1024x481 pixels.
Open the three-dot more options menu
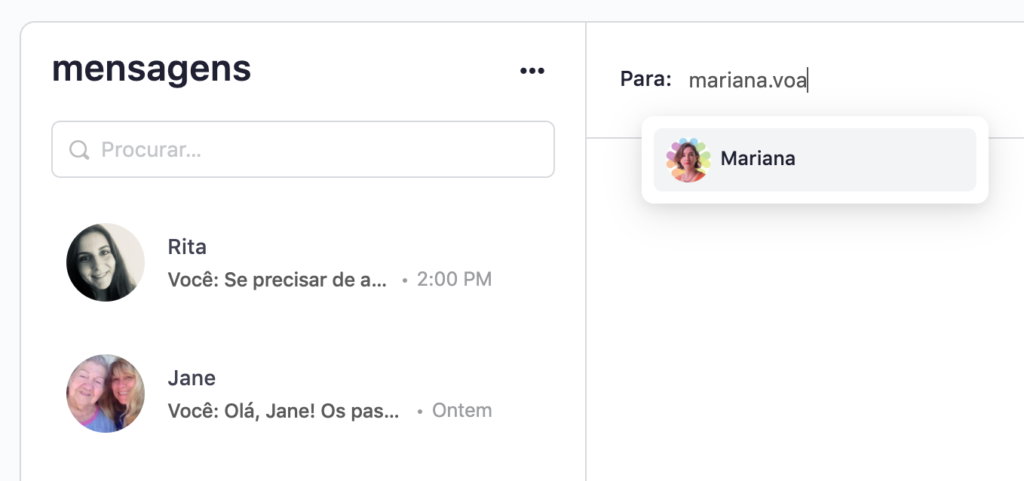point(532,71)
